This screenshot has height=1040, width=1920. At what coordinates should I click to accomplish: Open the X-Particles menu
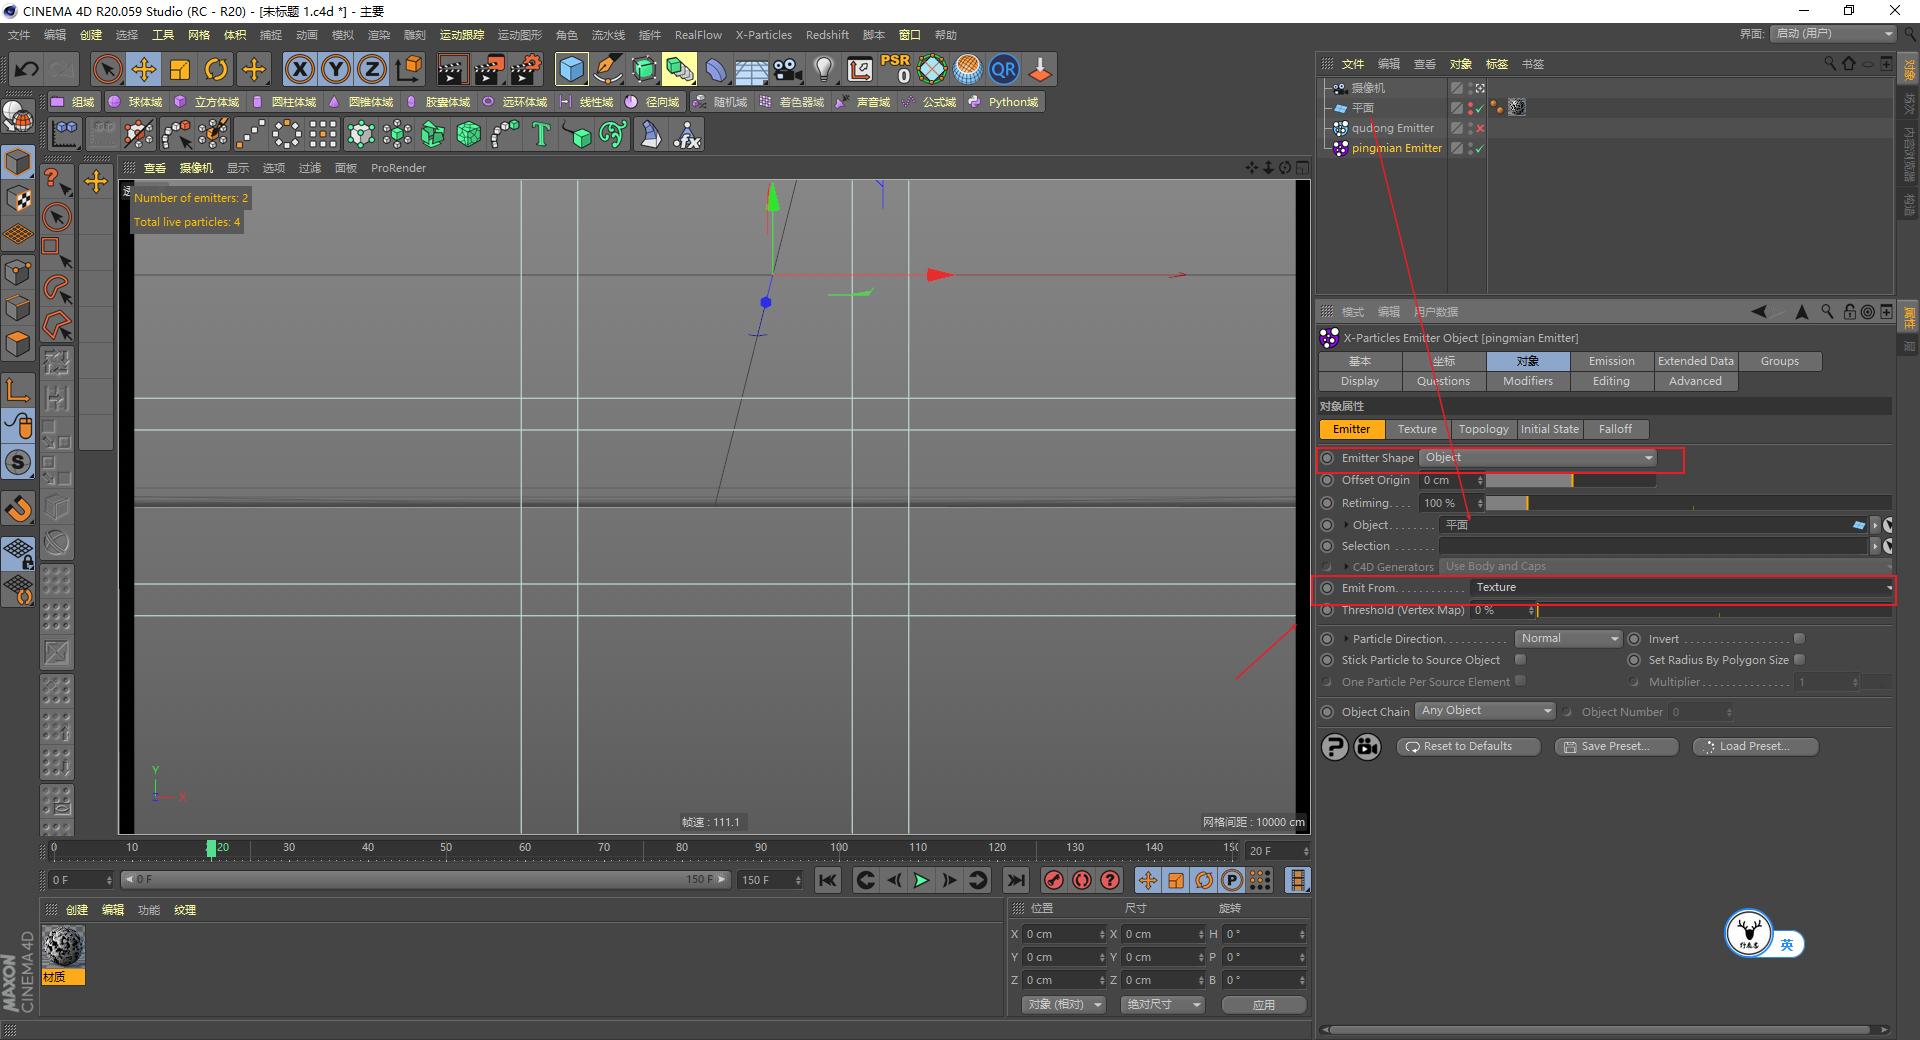(x=763, y=34)
